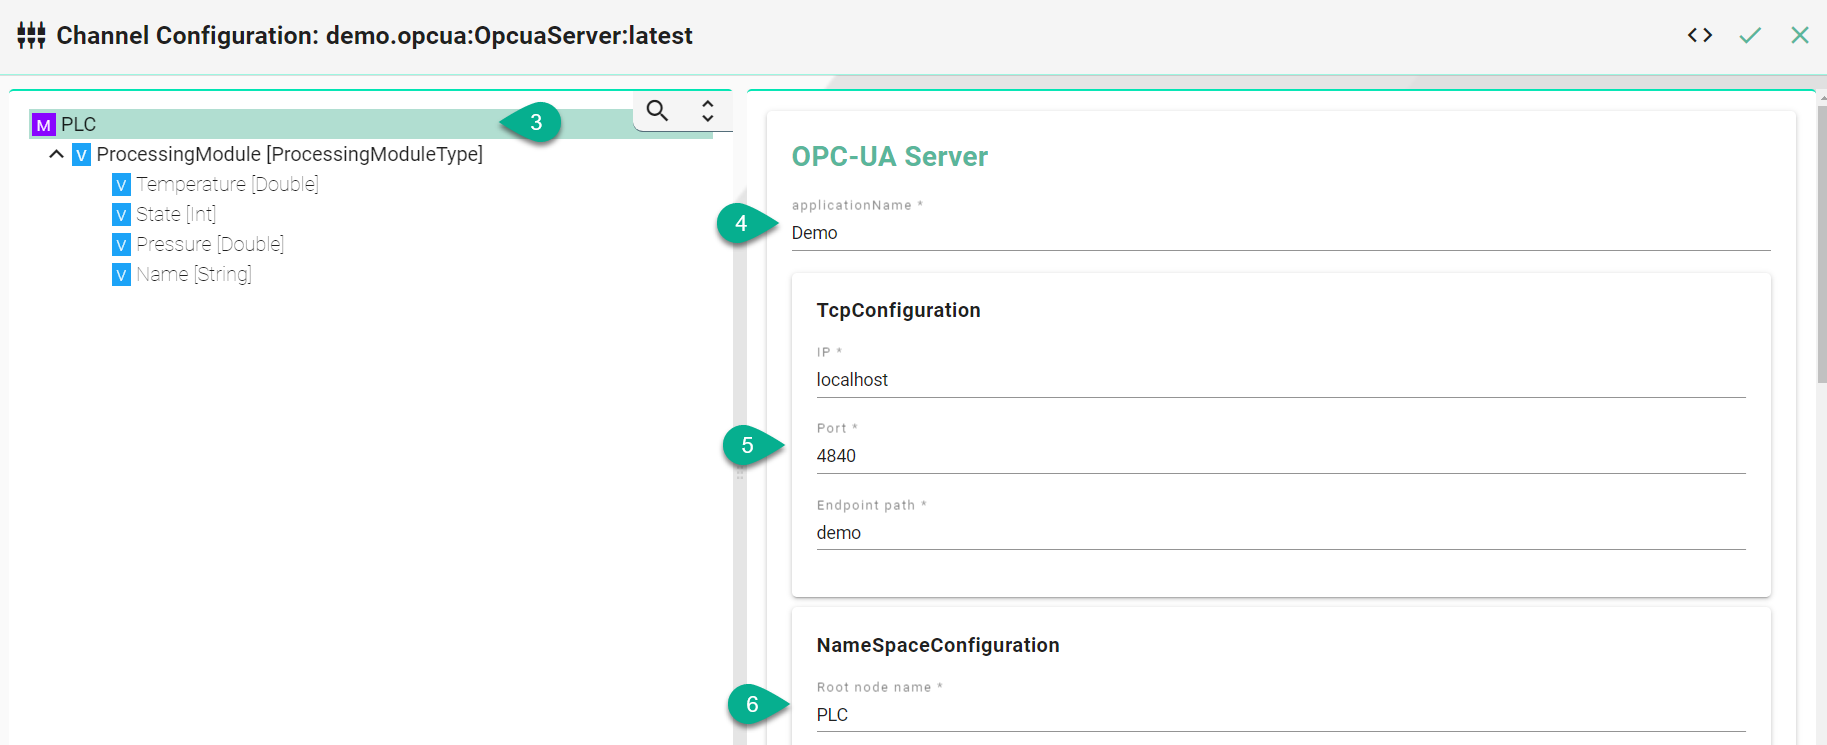Viewport: 1827px width, 745px height.
Task: Click the Root node name field
Action: [x=1280, y=715]
